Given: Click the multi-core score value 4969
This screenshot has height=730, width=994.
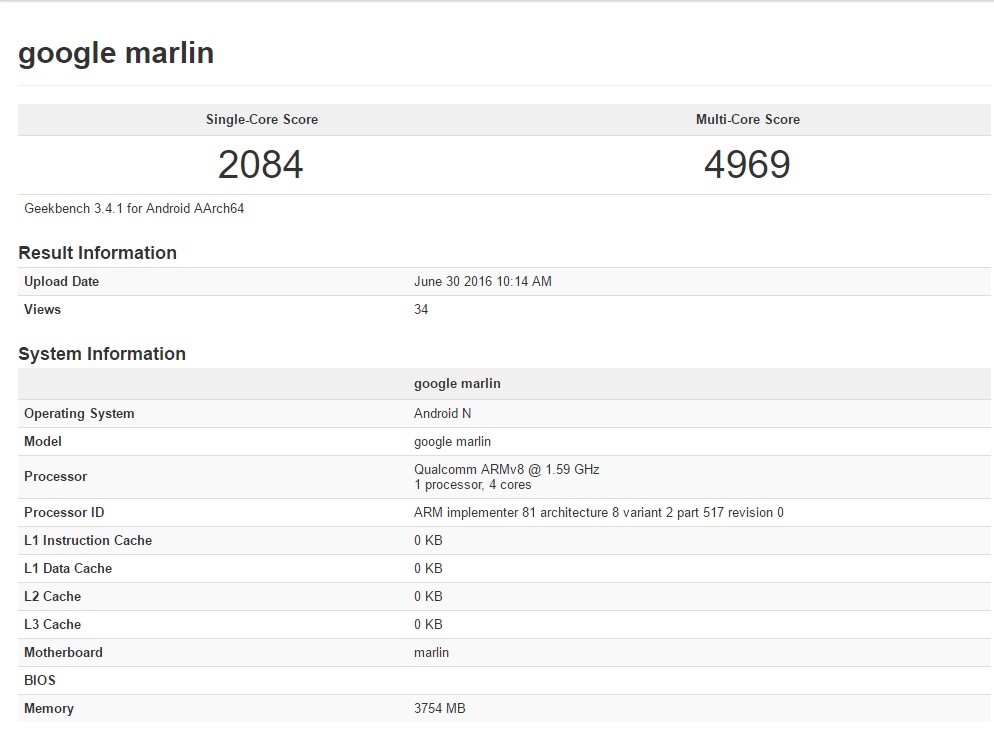Looking at the screenshot, I should pyautogui.click(x=747, y=165).
